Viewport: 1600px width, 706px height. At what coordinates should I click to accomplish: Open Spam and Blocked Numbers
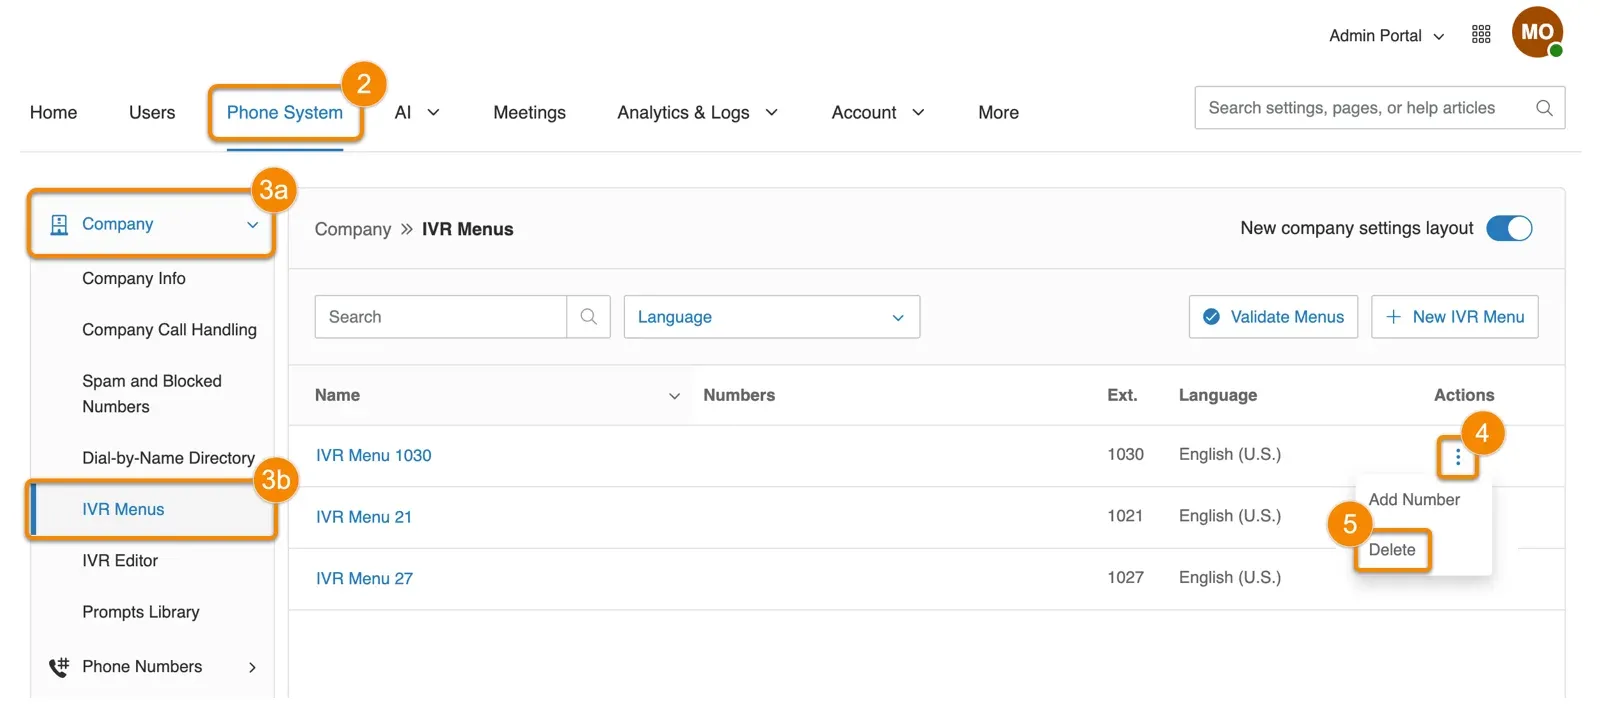152,394
